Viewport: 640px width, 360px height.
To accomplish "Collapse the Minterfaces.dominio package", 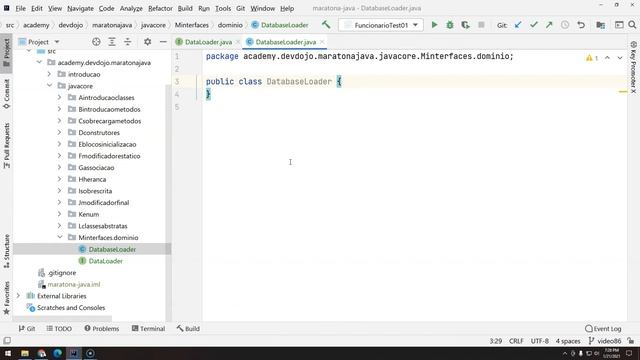I will [x=60, y=237].
